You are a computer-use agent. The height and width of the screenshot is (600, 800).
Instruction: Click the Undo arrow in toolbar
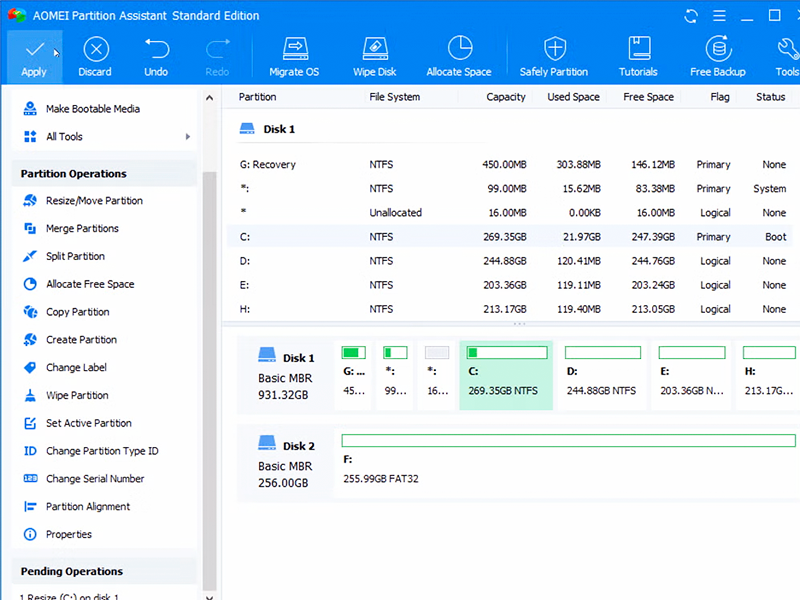coord(156,50)
